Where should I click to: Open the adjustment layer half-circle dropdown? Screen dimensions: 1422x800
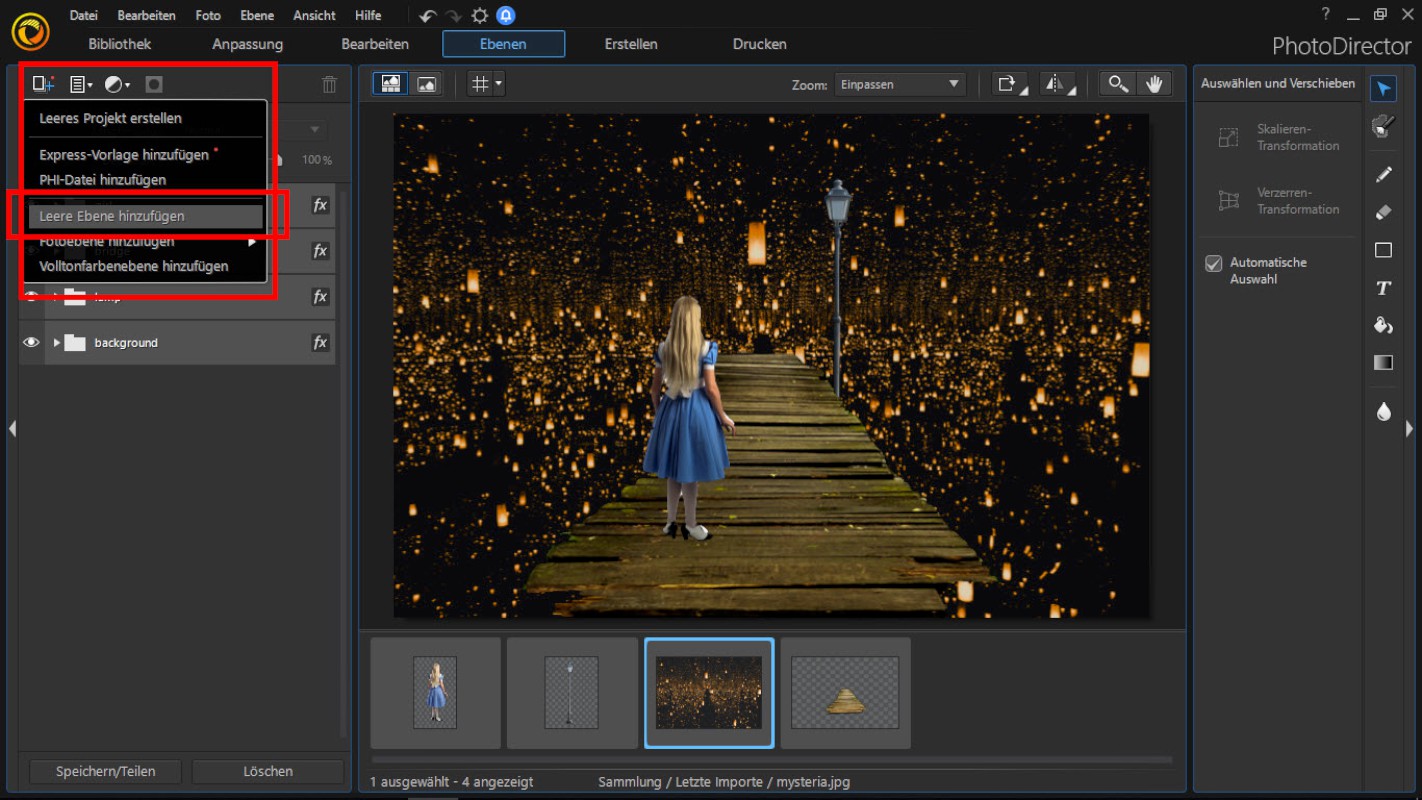[118, 85]
